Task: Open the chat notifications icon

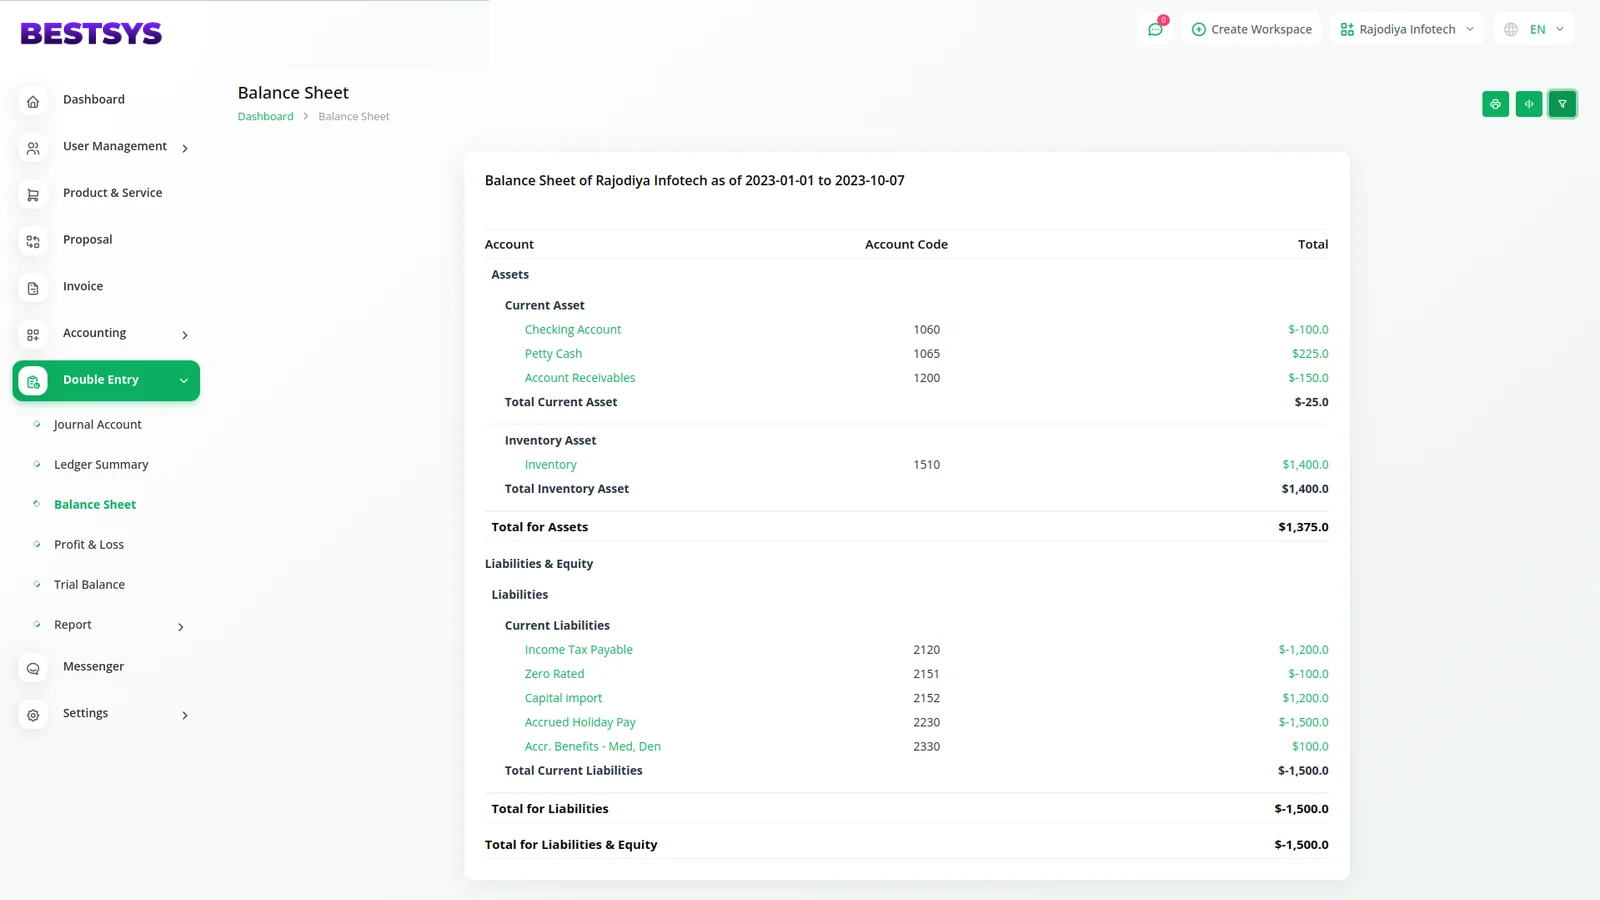Action: tap(1155, 29)
